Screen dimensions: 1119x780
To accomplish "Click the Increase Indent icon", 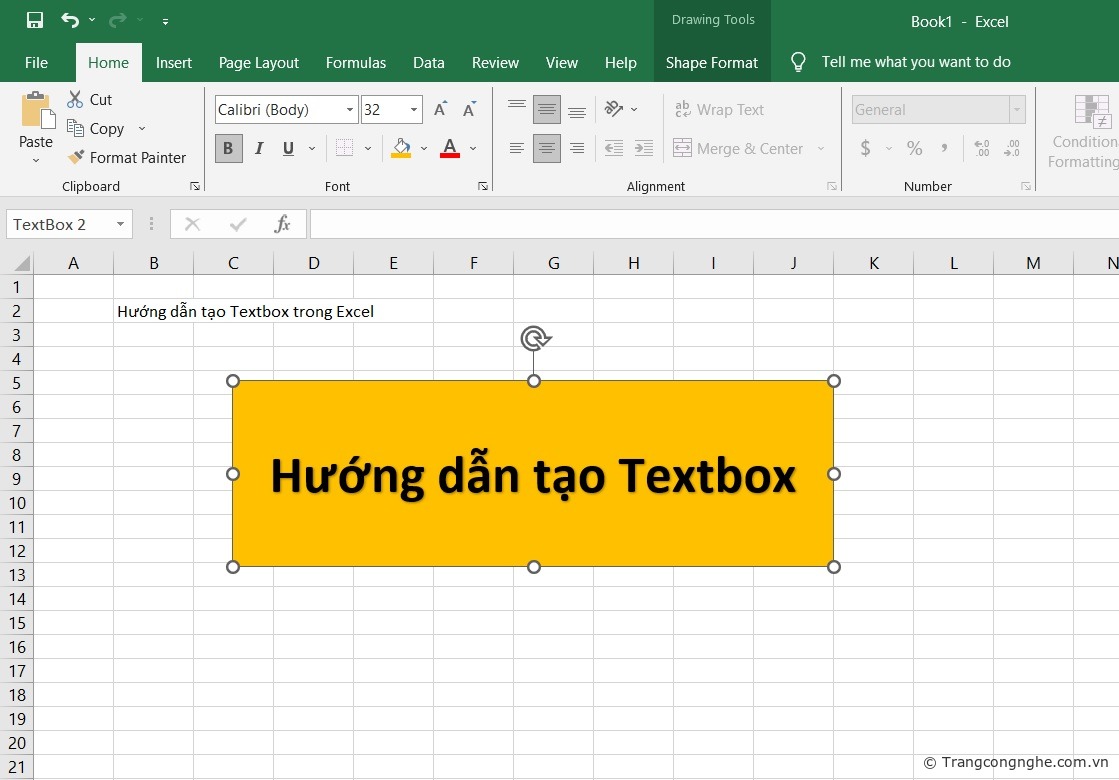I will pyautogui.click(x=644, y=148).
